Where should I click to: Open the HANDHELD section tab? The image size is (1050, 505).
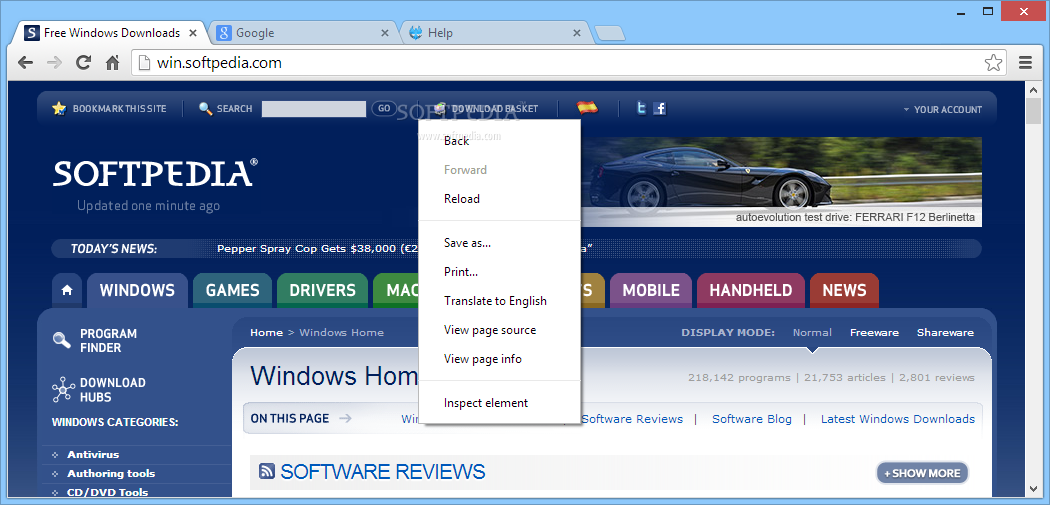click(x=751, y=291)
